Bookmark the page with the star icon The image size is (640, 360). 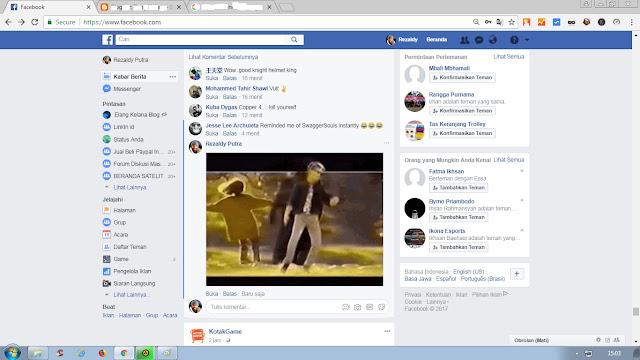(x=511, y=22)
